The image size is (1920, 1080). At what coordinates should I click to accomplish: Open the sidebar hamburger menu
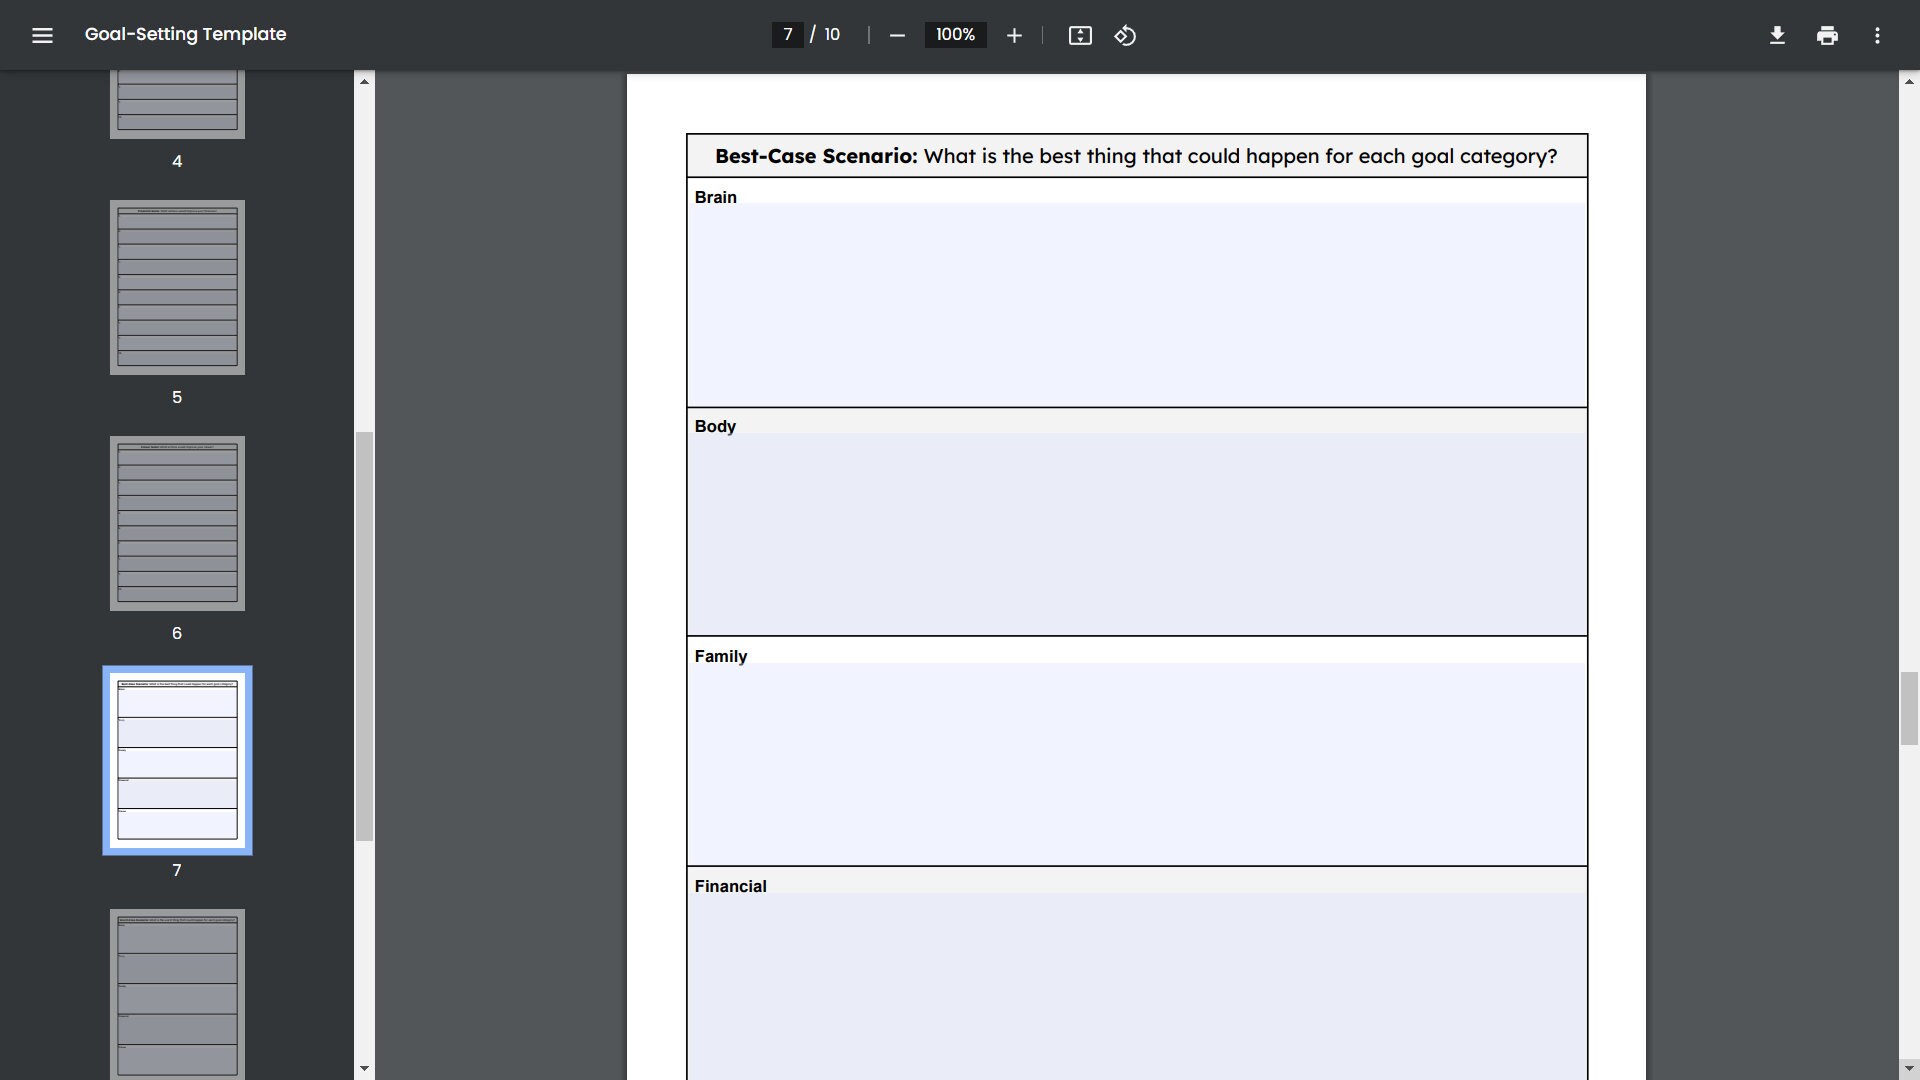(42, 35)
